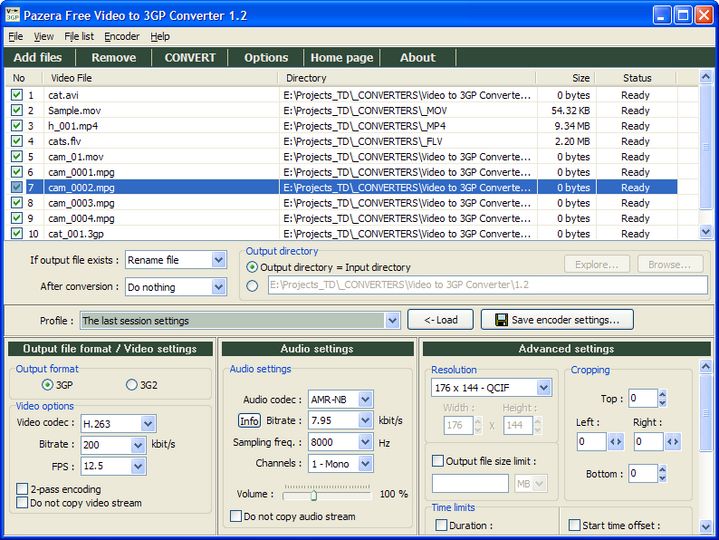
Task: Select the 3GP output format radio button
Action: [47, 385]
